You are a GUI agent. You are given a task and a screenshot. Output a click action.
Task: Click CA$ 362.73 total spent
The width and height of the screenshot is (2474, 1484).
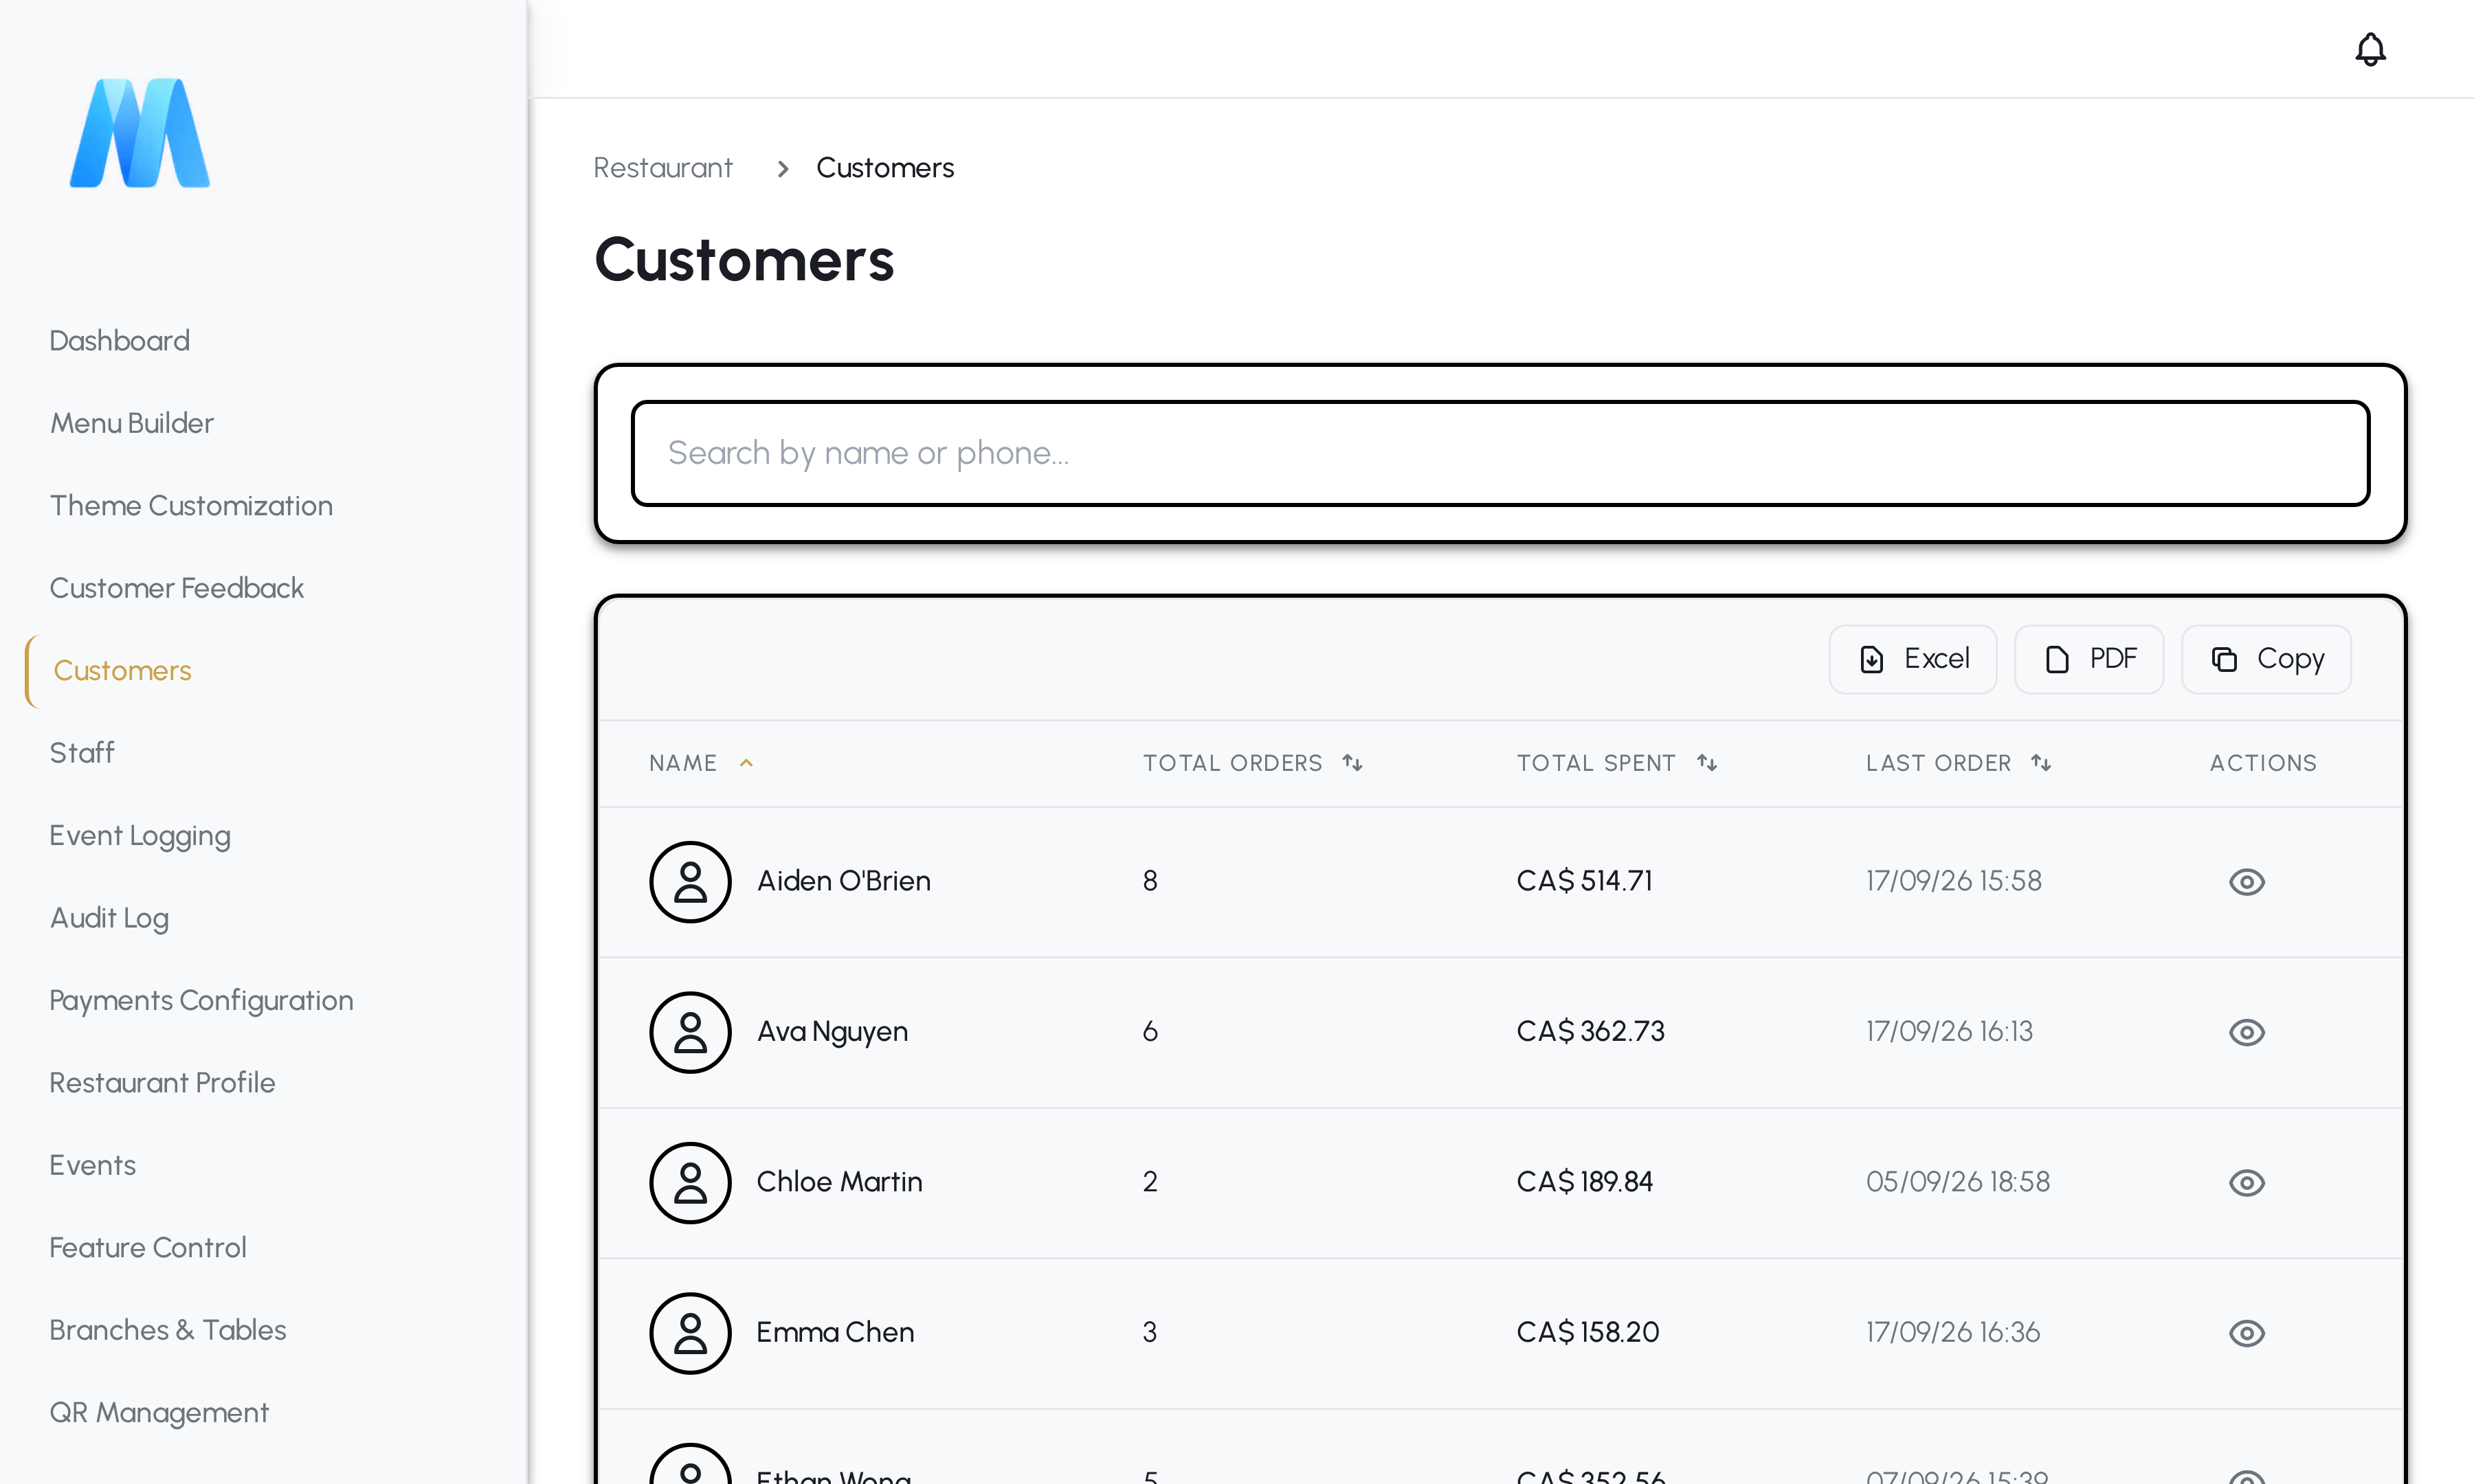(1590, 1031)
